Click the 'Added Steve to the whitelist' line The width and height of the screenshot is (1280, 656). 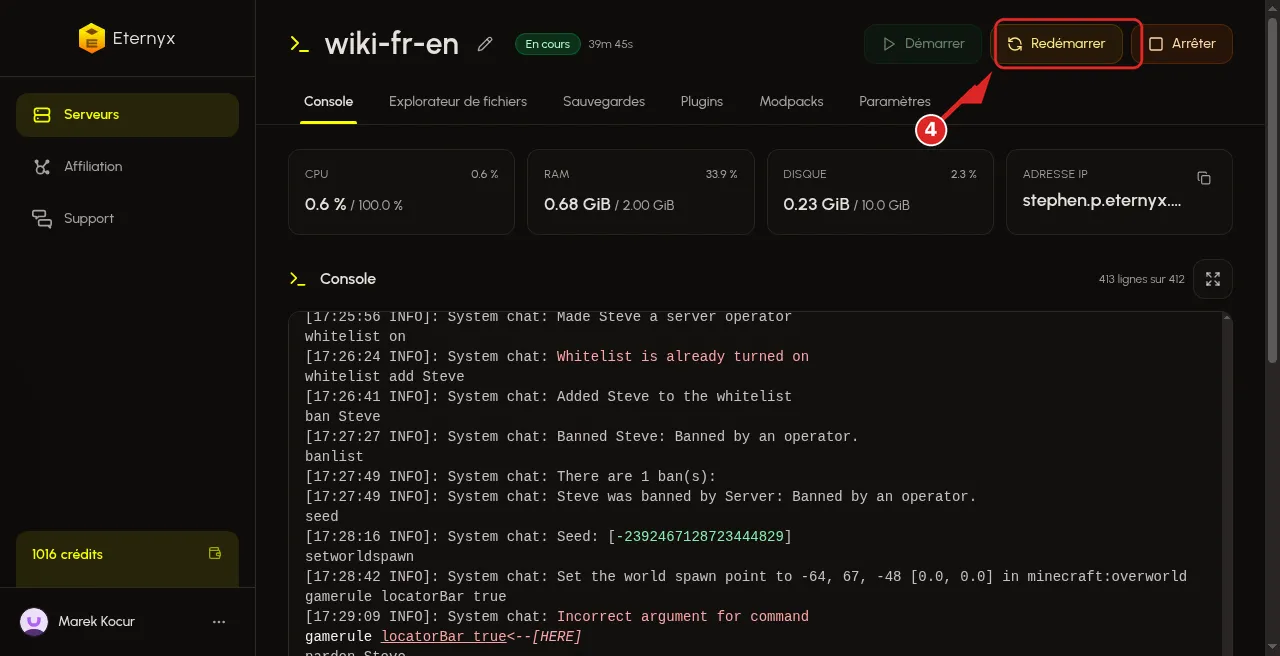point(548,397)
